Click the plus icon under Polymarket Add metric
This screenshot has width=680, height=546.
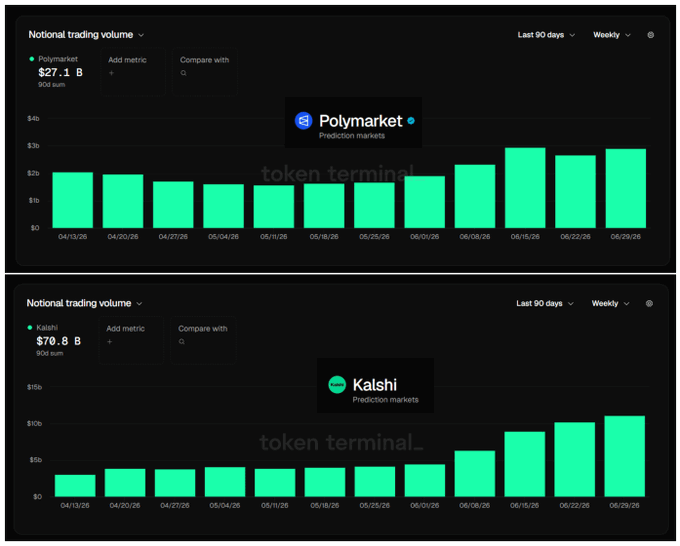tap(111, 73)
